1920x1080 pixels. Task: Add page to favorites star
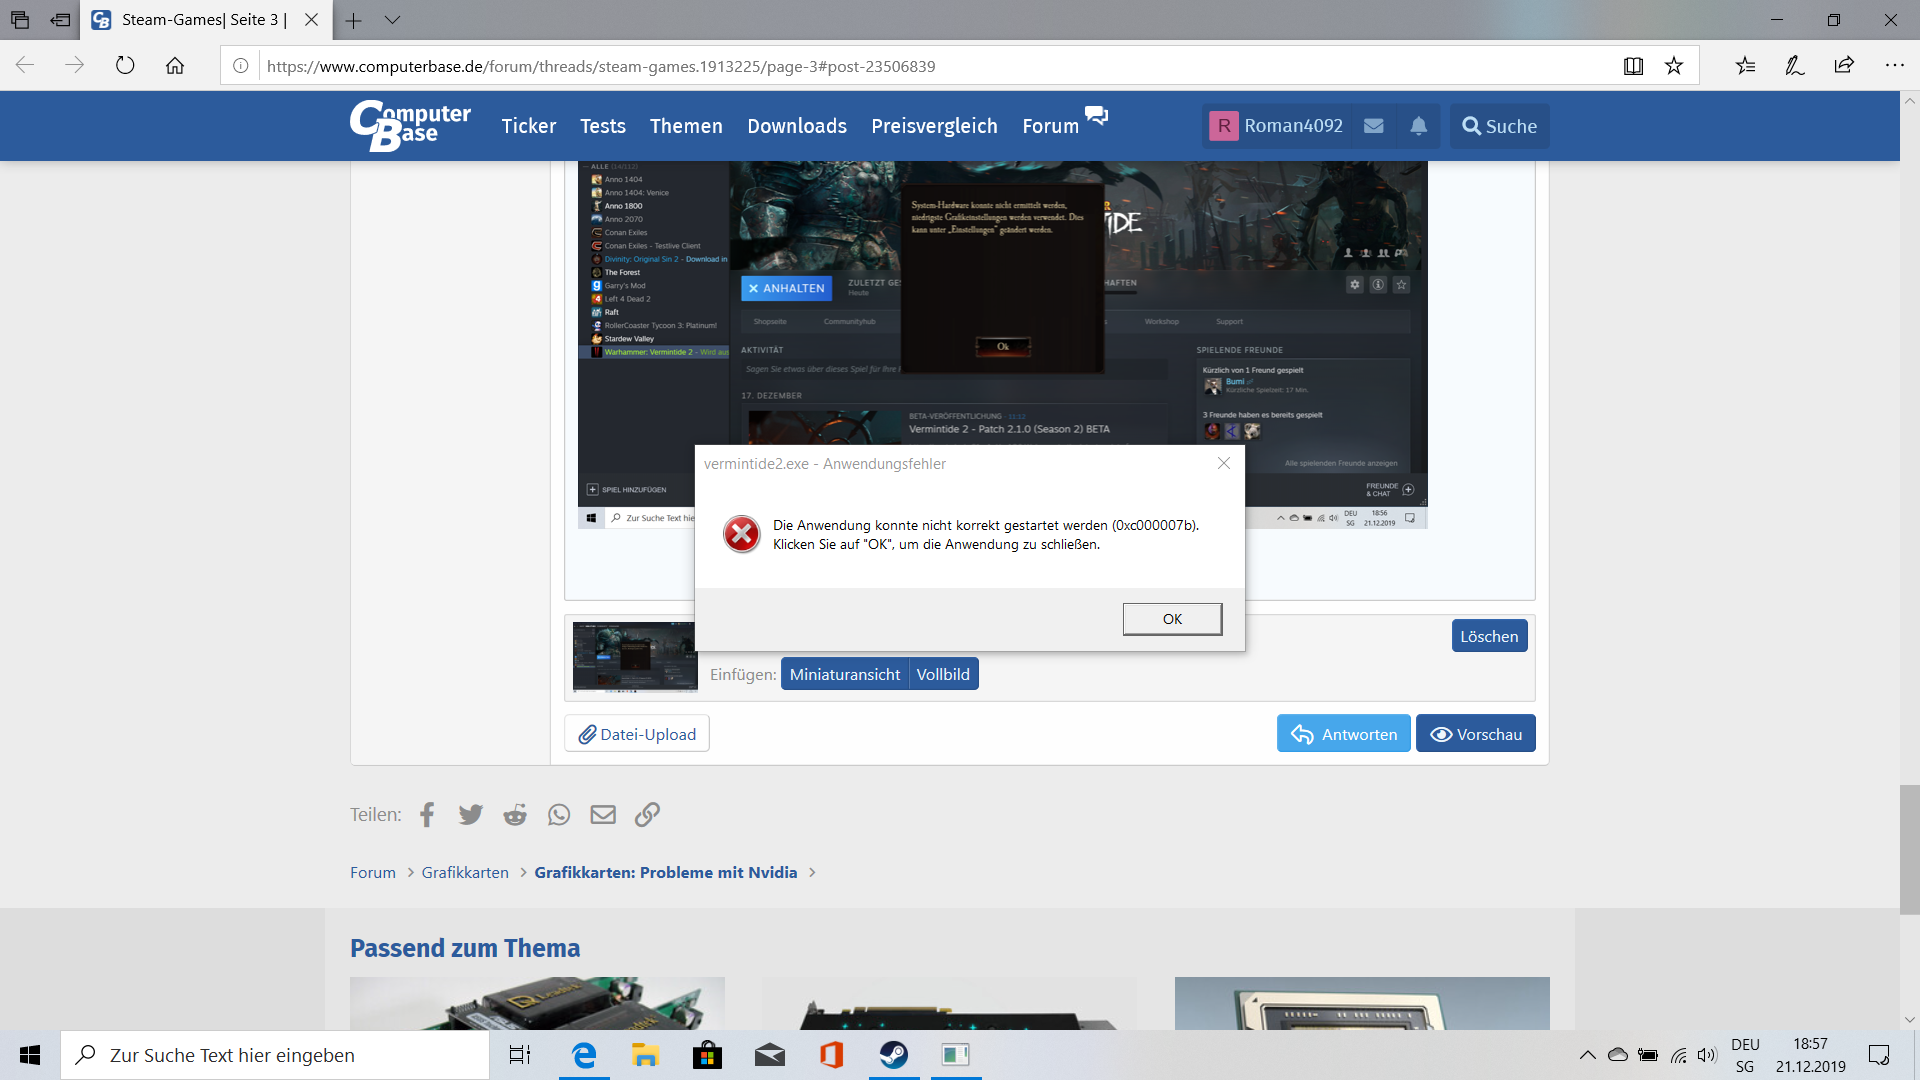pos(1674,66)
